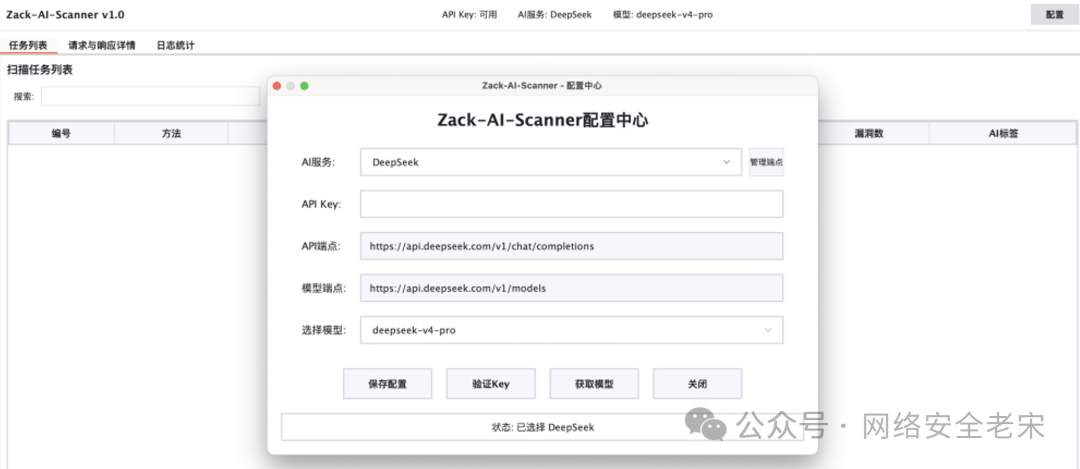Click the API Key: 可用 status text
Image resolution: width=1080 pixels, height=469 pixels.
tap(469, 14)
